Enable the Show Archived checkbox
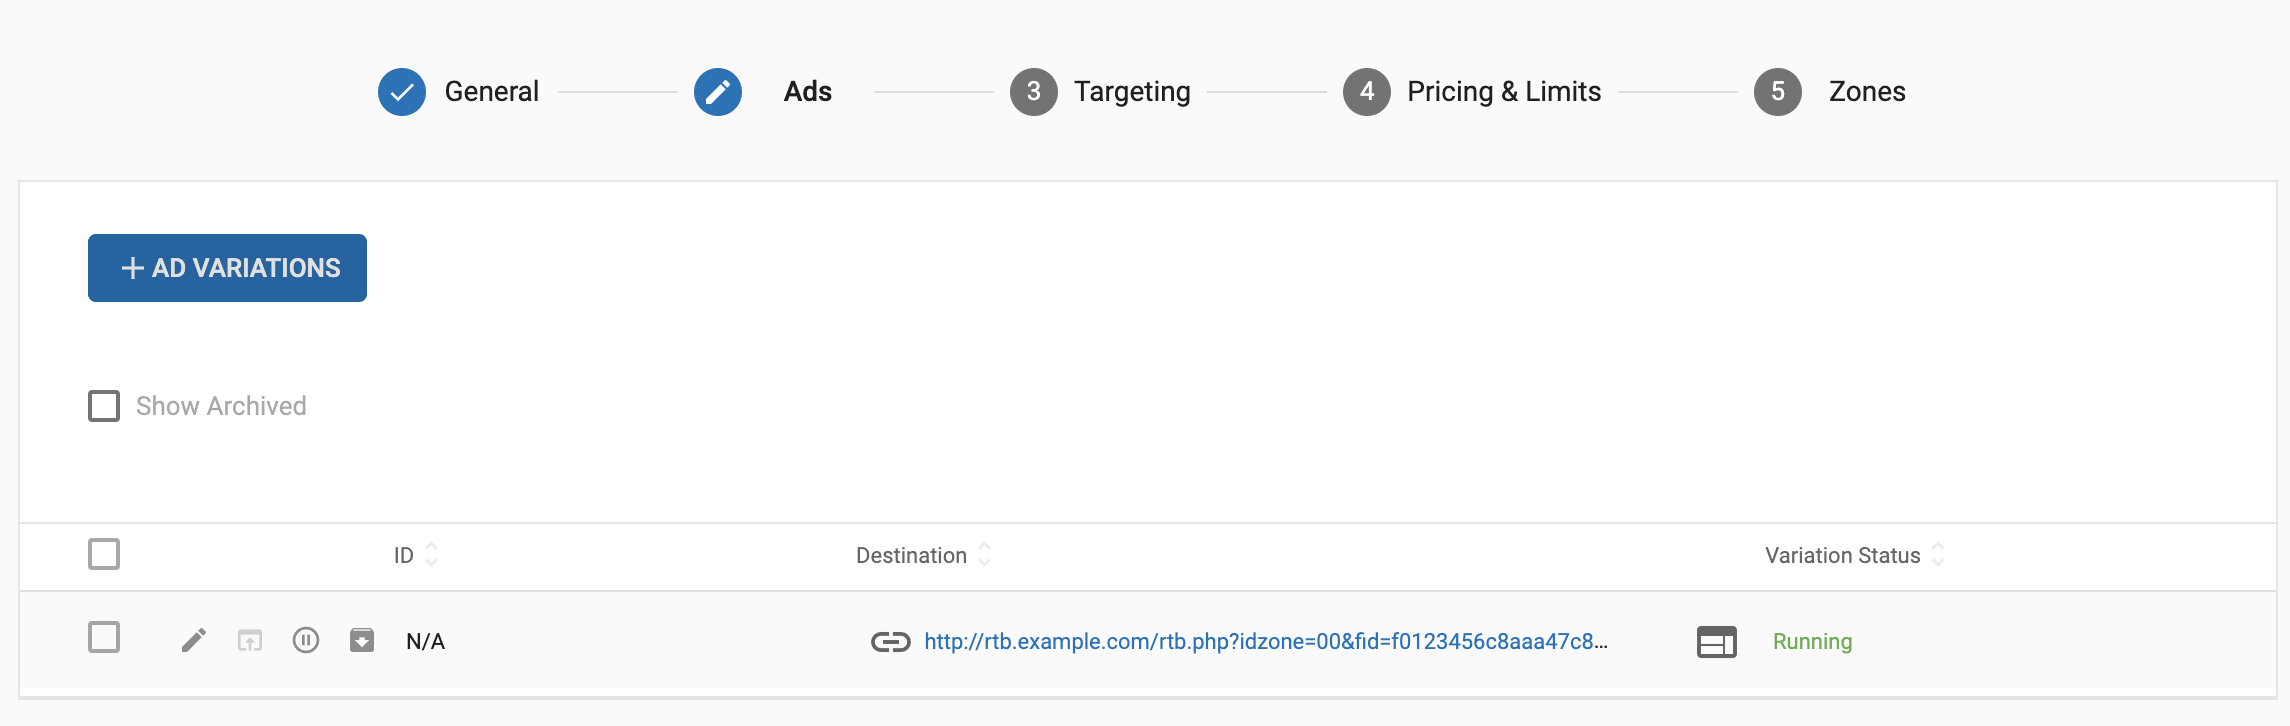This screenshot has width=2290, height=726. pyautogui.click(x=104, y=406)
